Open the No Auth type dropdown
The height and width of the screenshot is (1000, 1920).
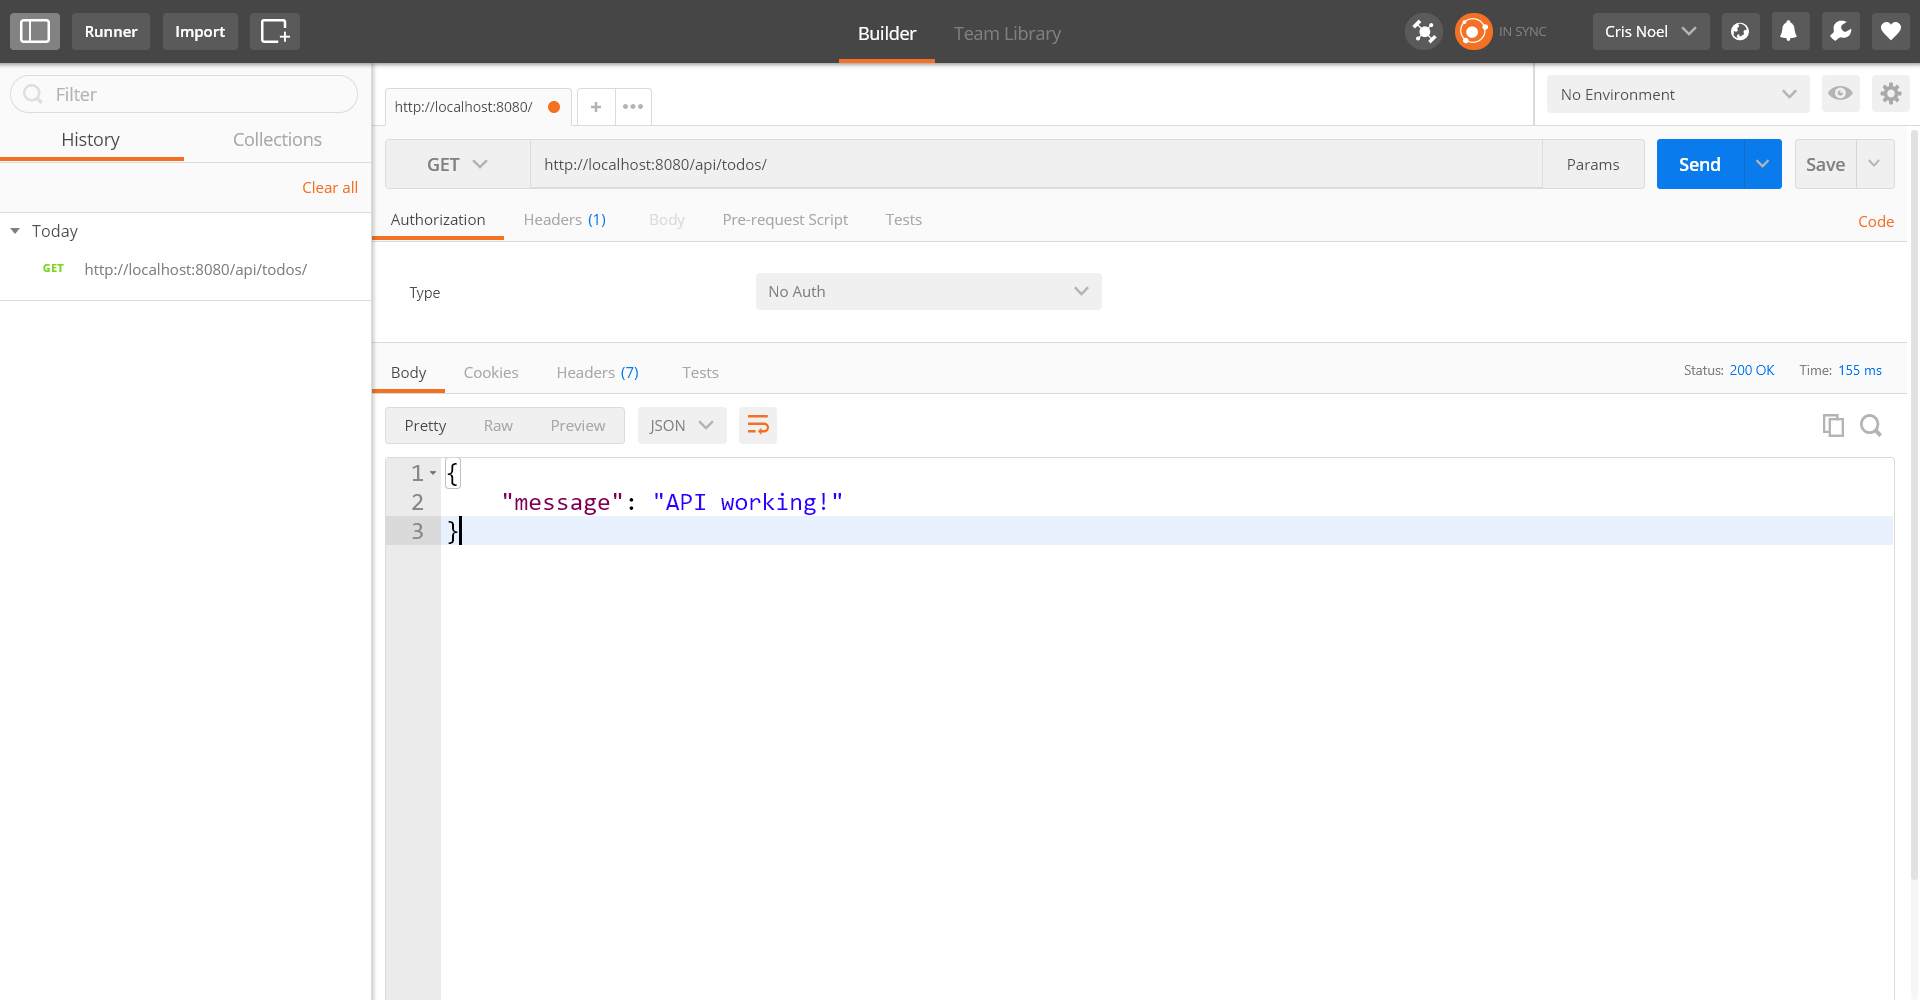pyautogui.click(x=929, y=292)
